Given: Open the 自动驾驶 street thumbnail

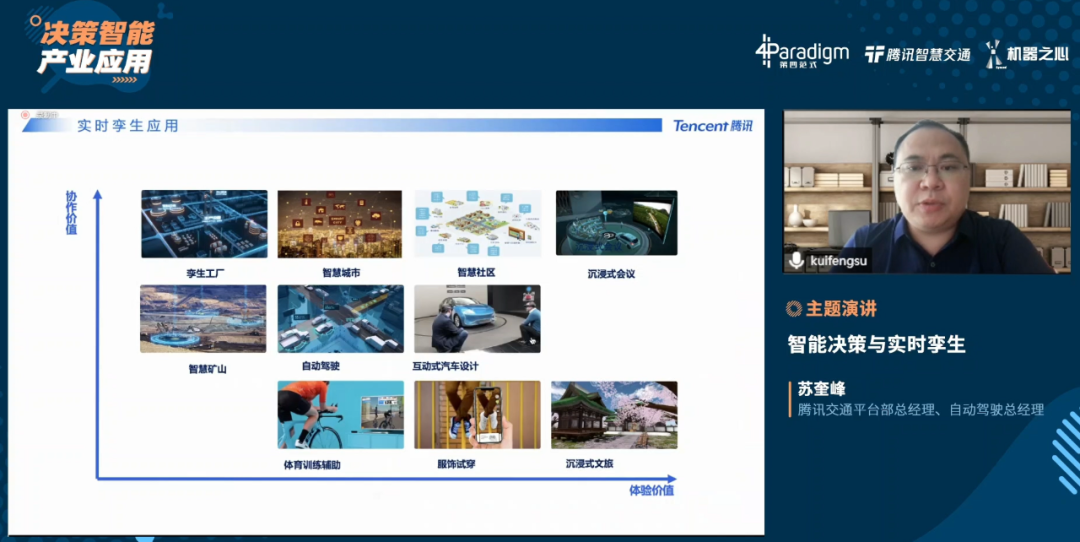Looking at the screenshot, I should click(x=340, y=319).
